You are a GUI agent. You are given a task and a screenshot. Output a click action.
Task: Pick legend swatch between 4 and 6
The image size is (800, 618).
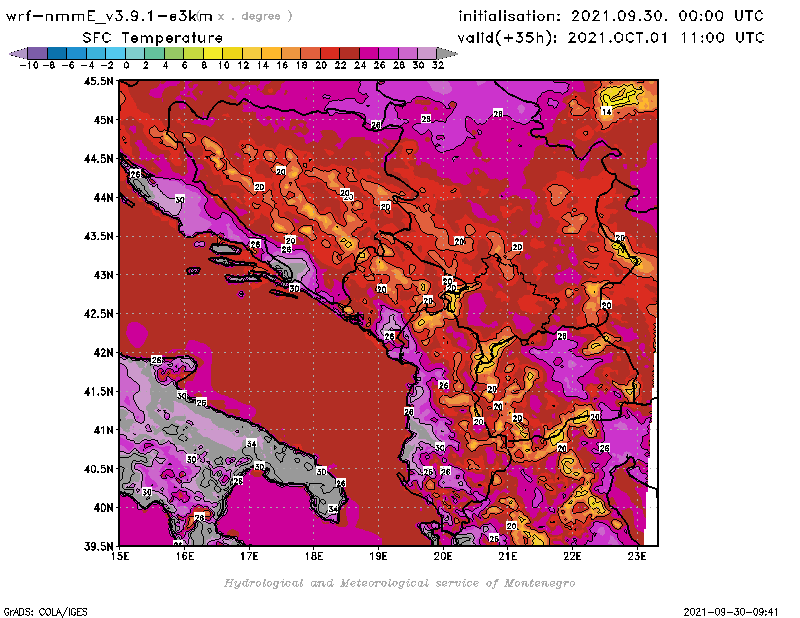[x=174, y=54]
